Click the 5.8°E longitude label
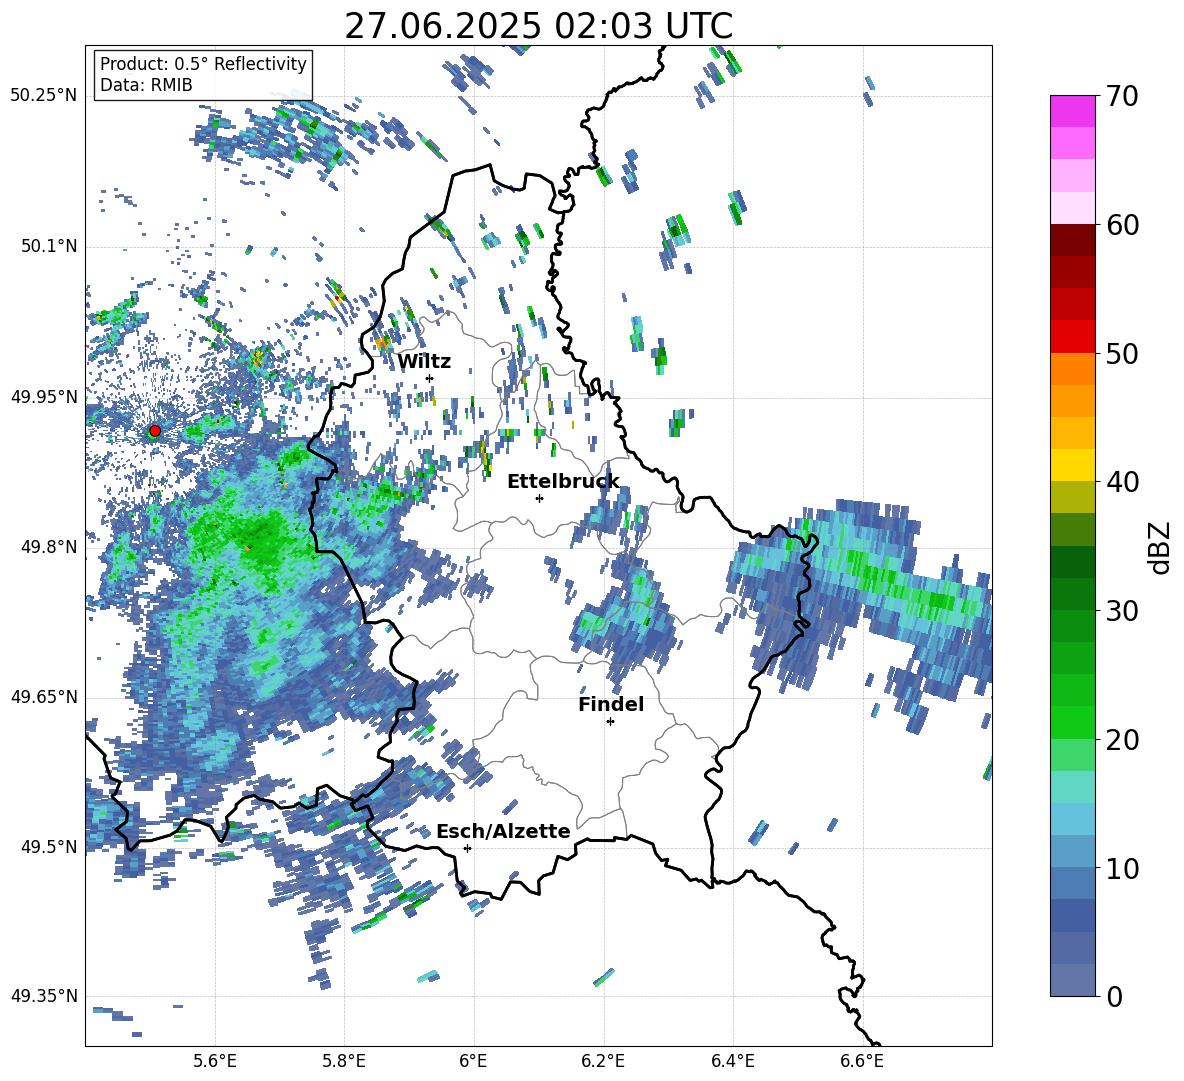 [x=344, y=1061]
